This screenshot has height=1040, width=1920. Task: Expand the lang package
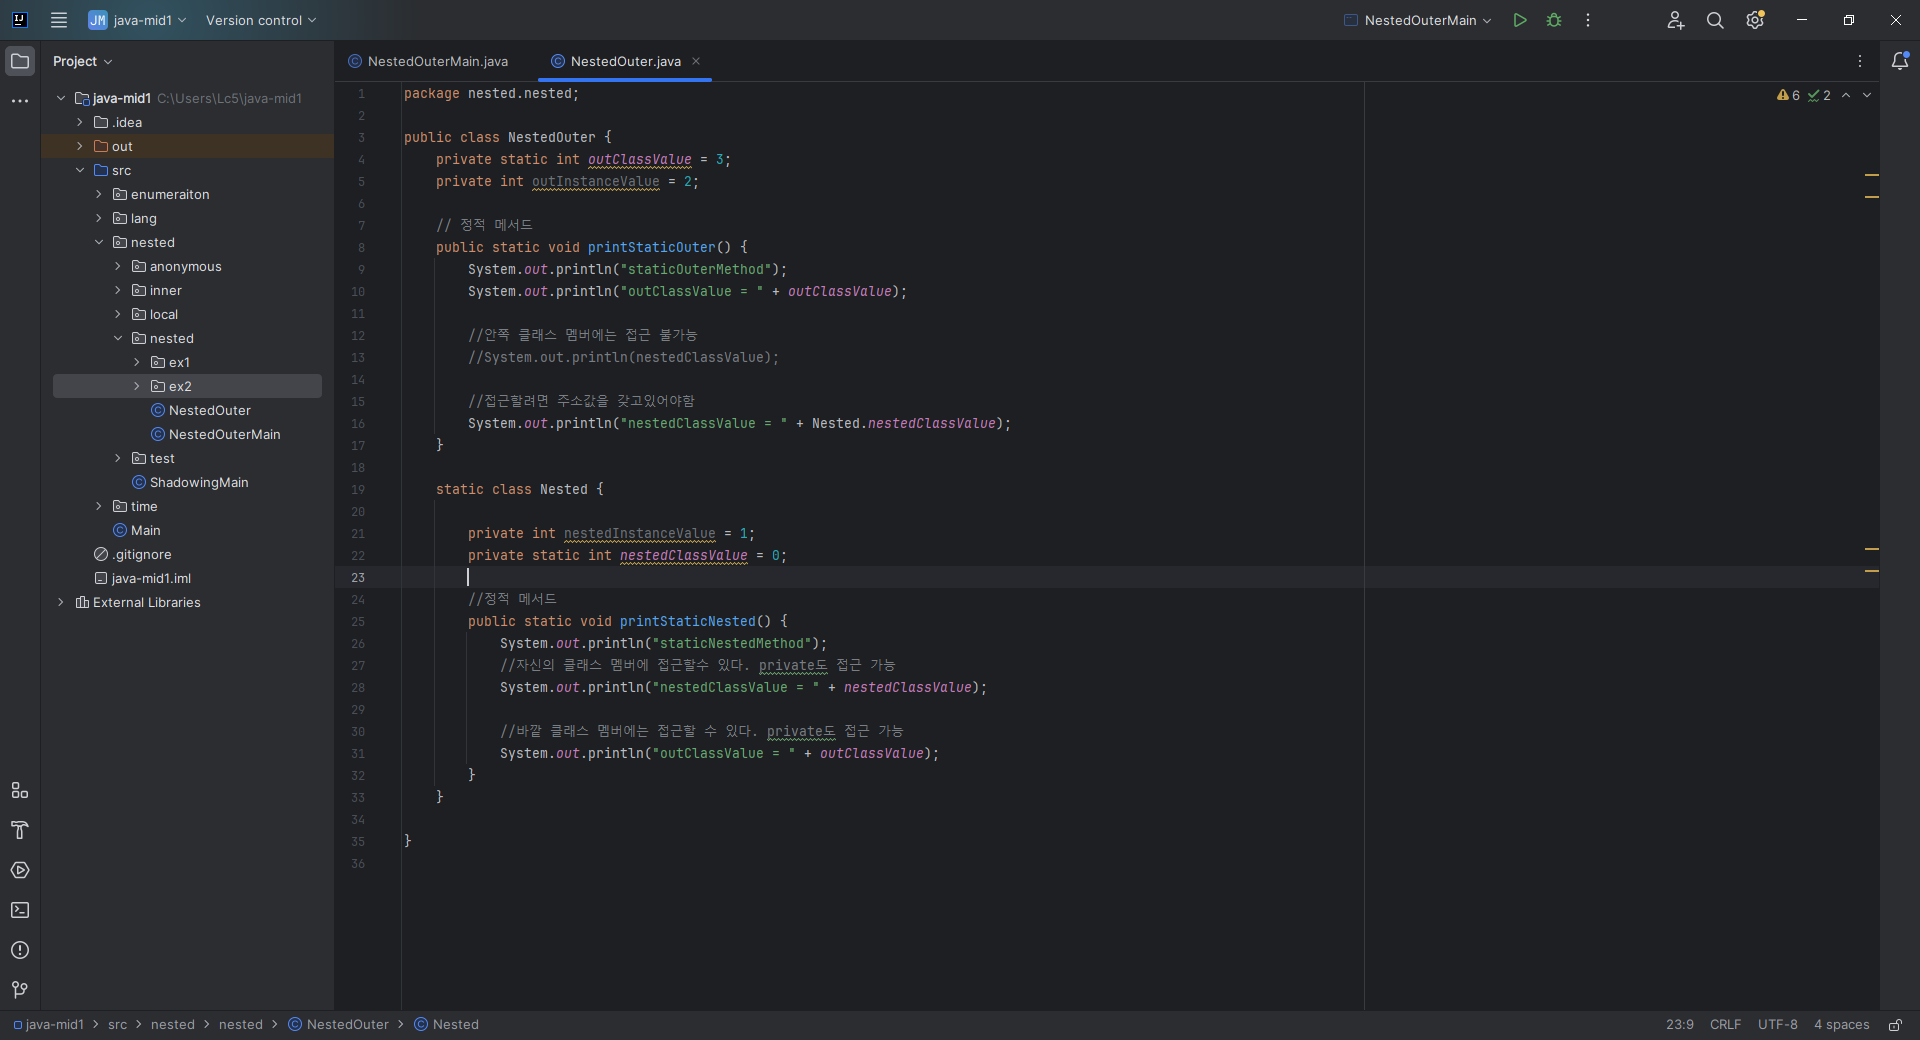[99, 218]
